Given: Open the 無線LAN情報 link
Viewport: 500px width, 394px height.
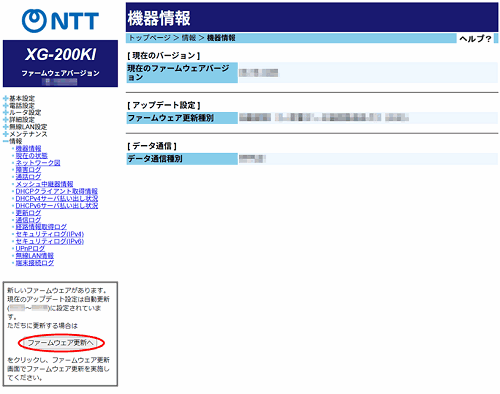Looking at the screenshot, I should click(35, 256).
